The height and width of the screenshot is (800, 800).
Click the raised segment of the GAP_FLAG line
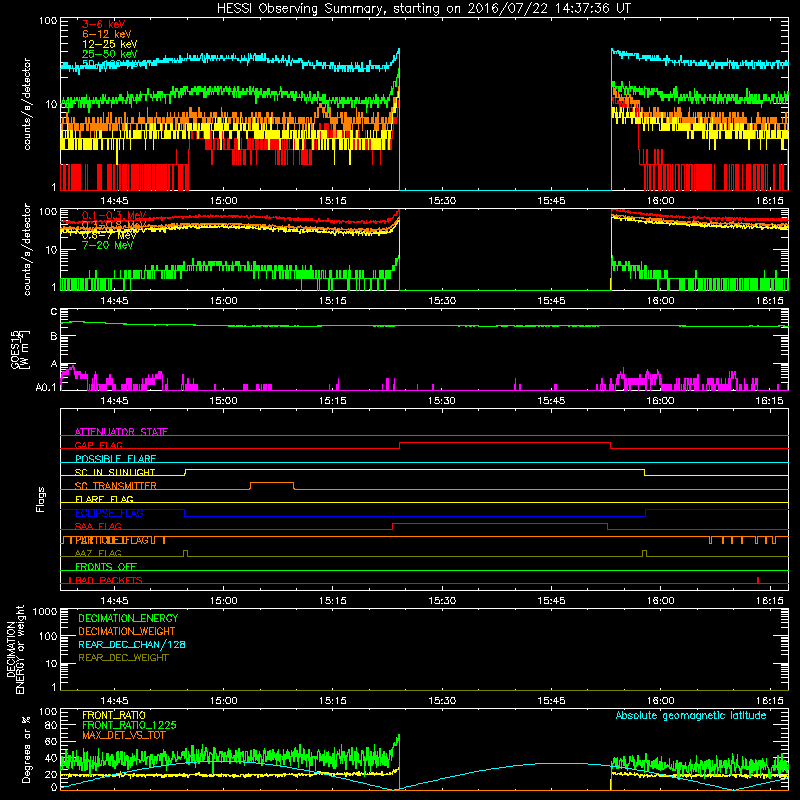pyautogui.click(x=505, y=443)
